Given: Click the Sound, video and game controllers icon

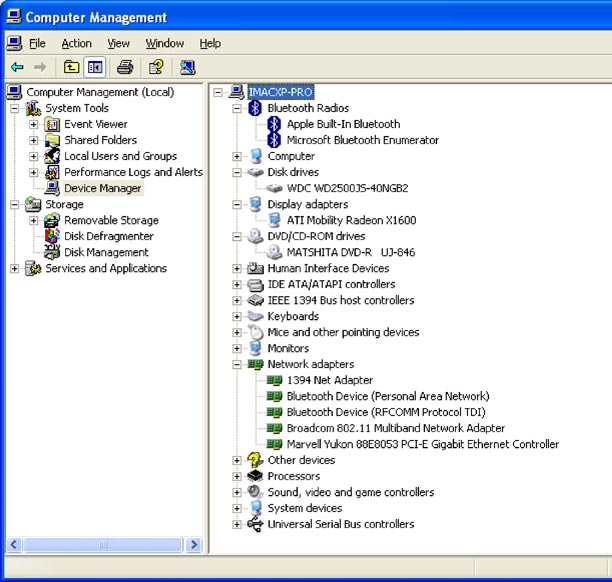Looking at the screenshot, I should pos(255,492).
